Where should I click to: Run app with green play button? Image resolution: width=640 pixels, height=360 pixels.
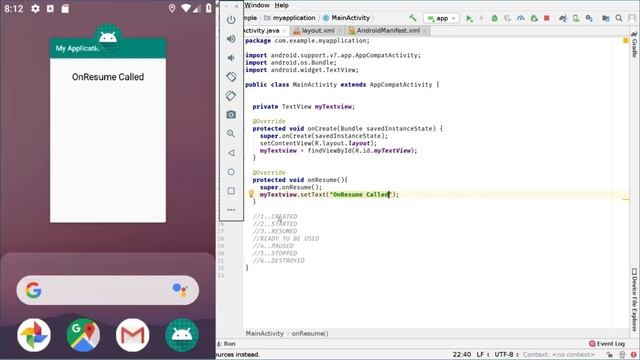click(x=469, y=18)
